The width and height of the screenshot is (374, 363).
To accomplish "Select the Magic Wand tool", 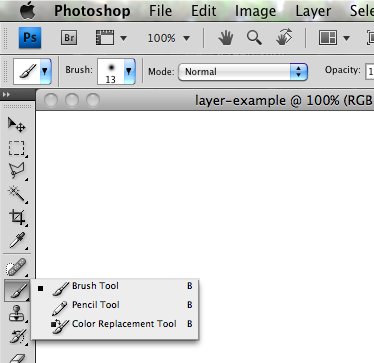I will pyautogui.click(x=17, y=194).
